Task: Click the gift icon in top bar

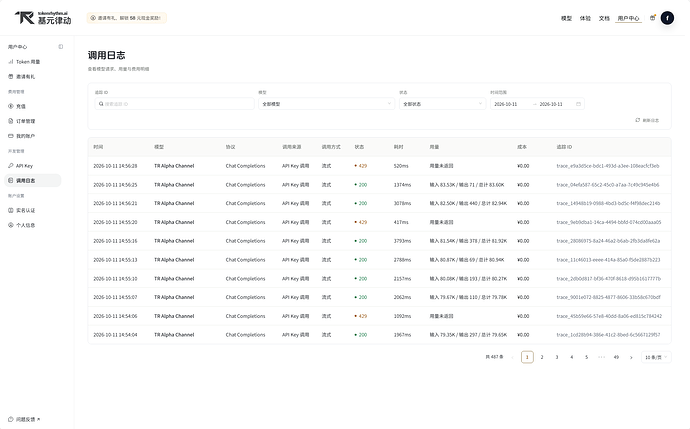Action: click(x=653, y=18)
